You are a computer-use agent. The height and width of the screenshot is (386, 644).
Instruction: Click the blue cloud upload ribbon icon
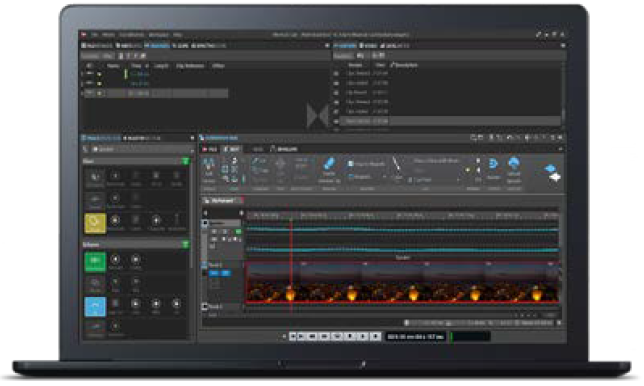click(x=513, y=164)
